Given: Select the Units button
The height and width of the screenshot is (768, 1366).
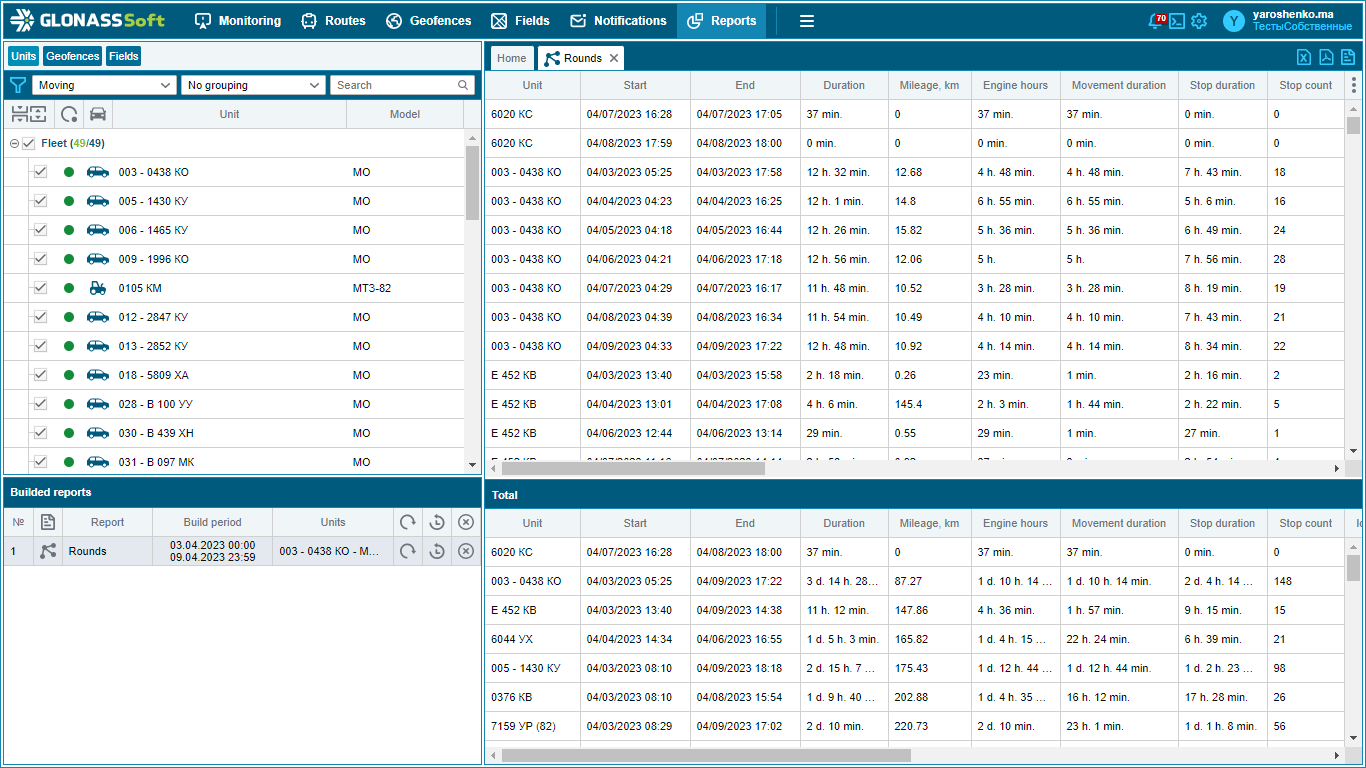Looking at the screenshot, I should [23, 56].
